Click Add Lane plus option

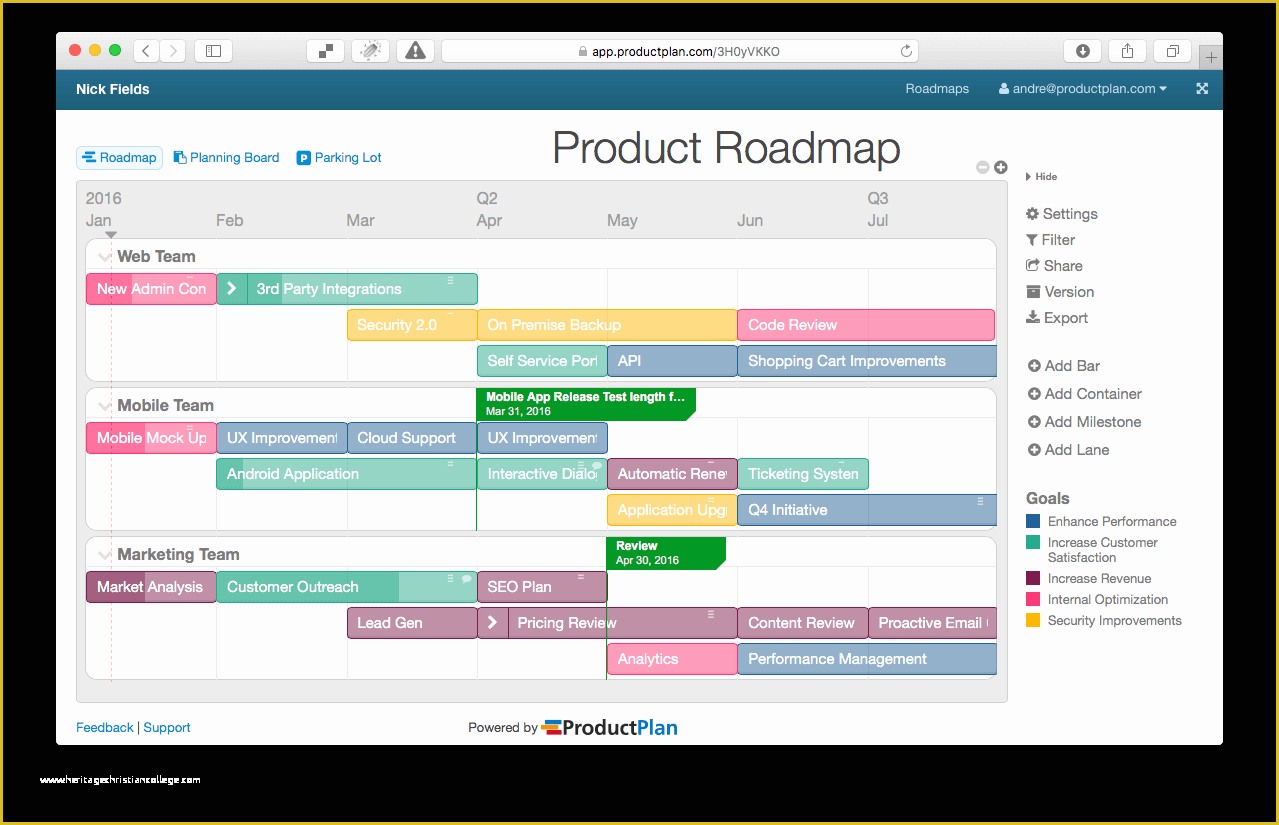[x=1068, y=450]
